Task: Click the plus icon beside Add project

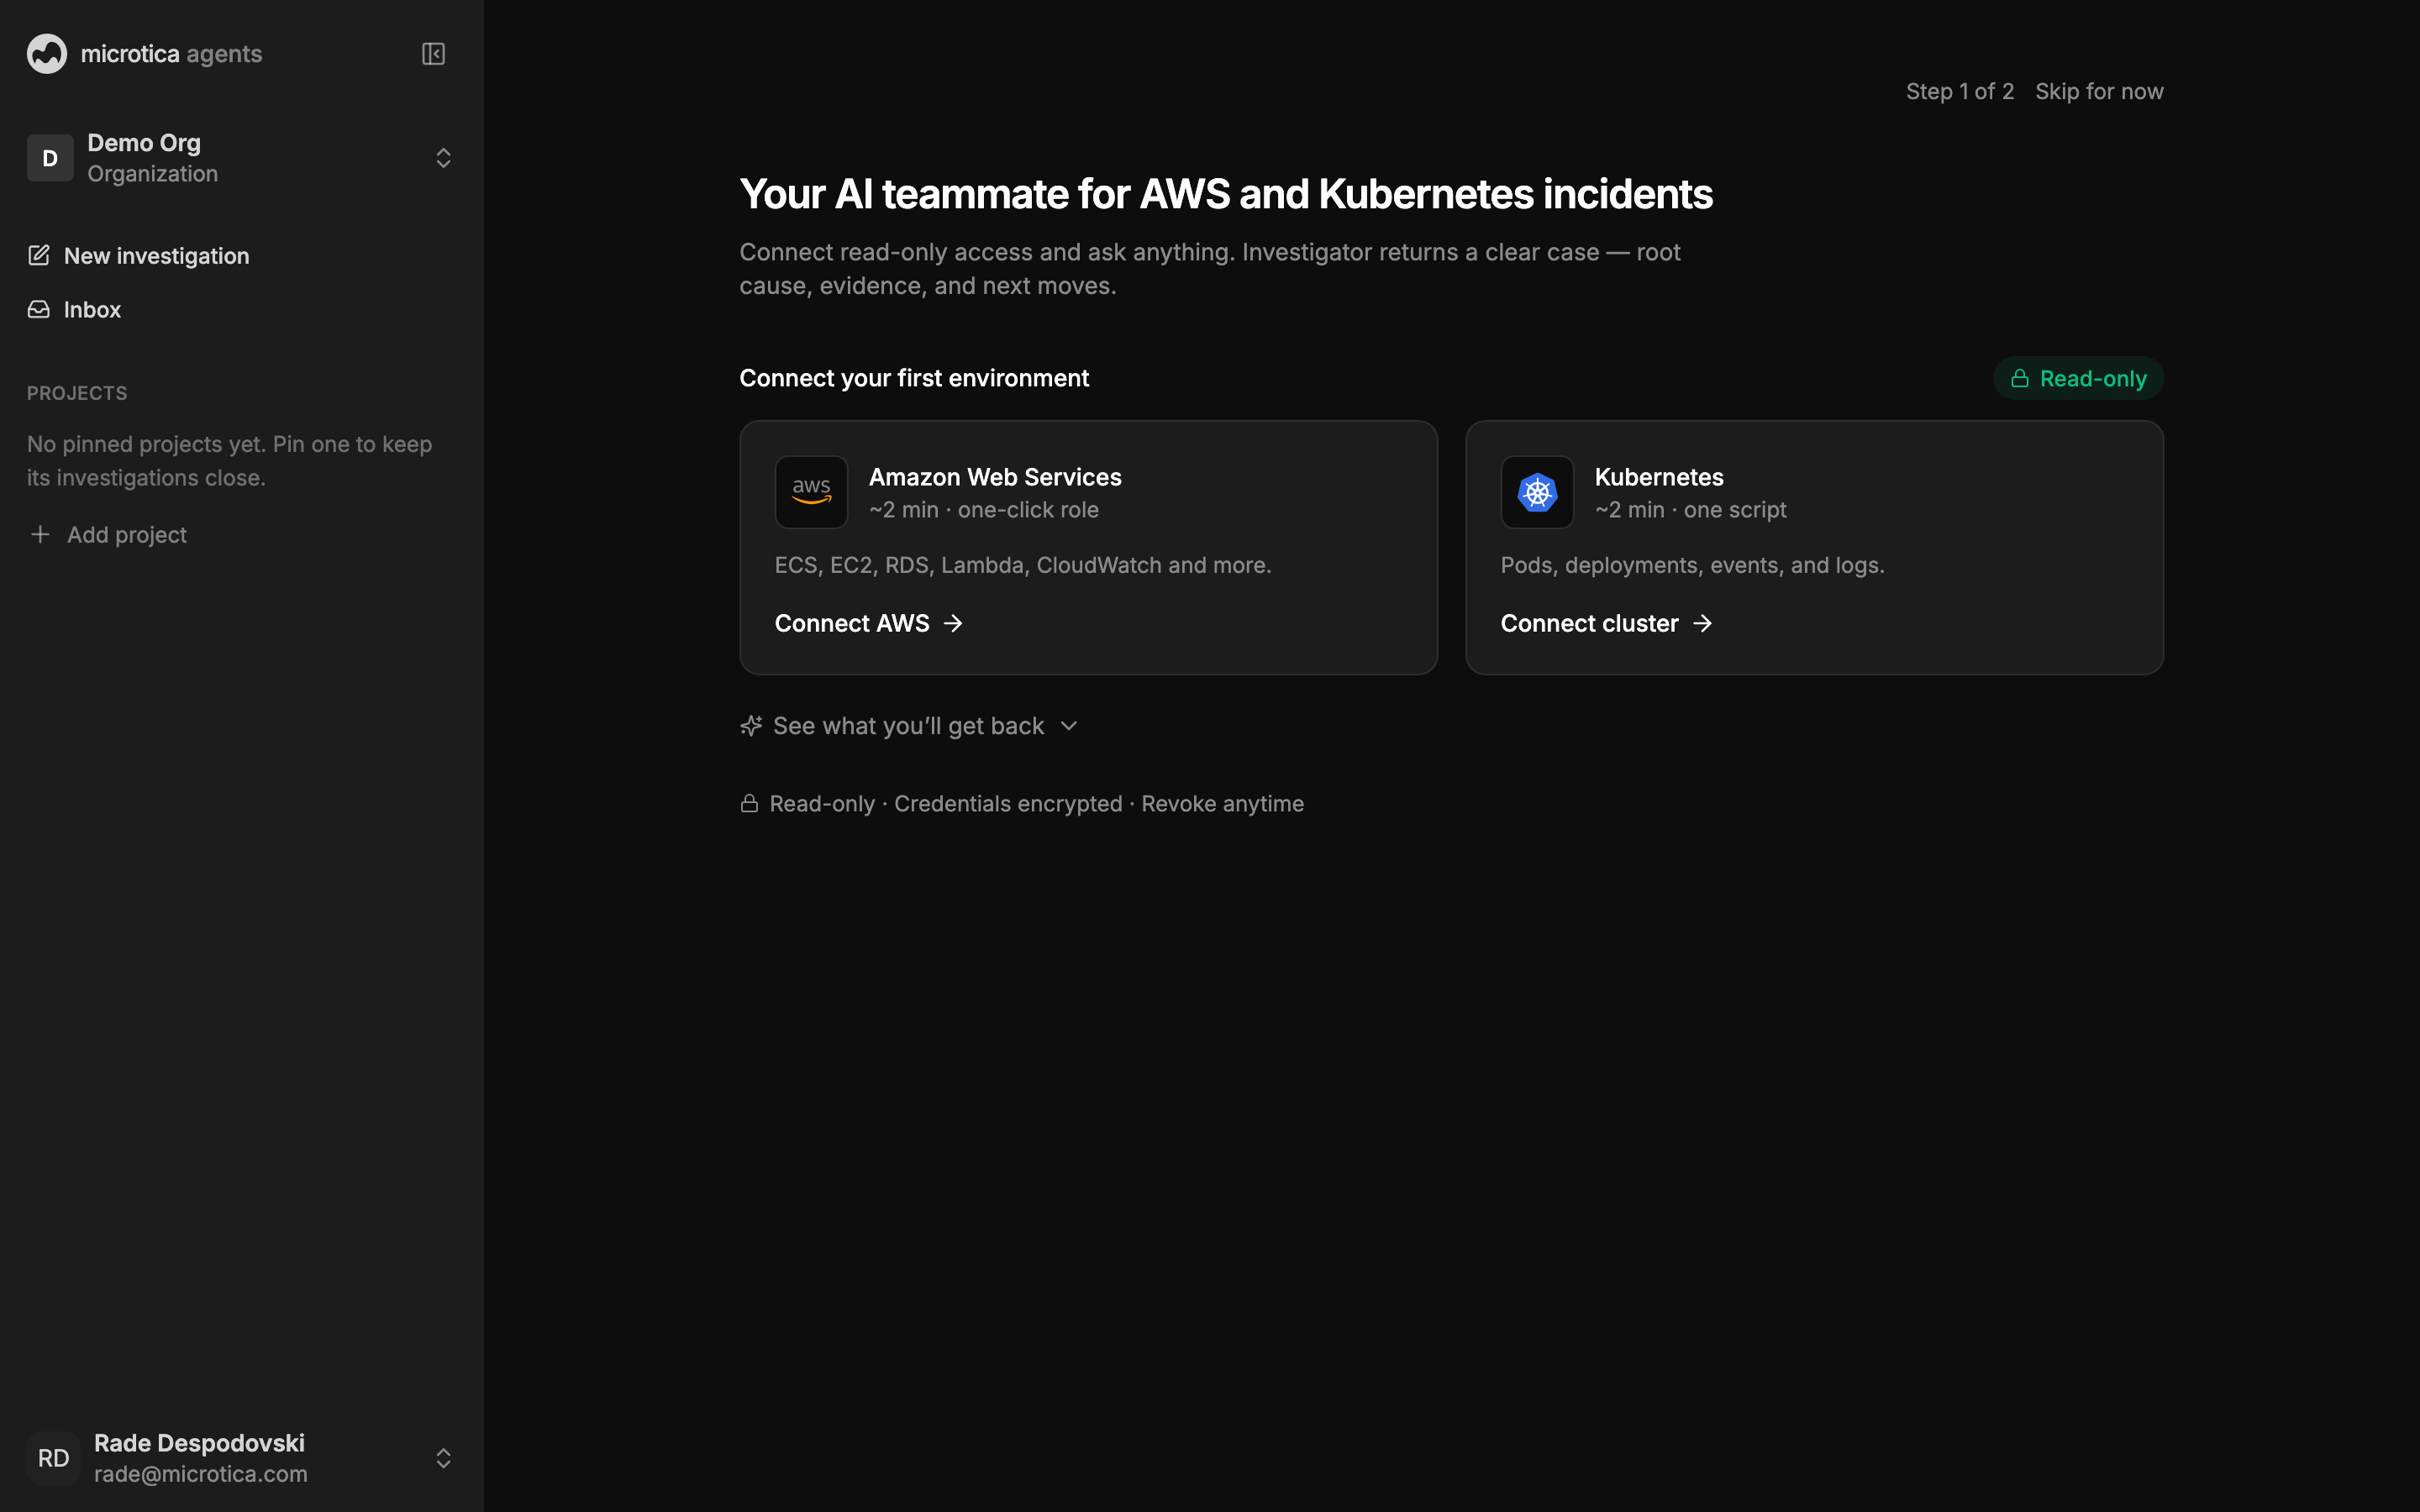Action: point(40,535)
